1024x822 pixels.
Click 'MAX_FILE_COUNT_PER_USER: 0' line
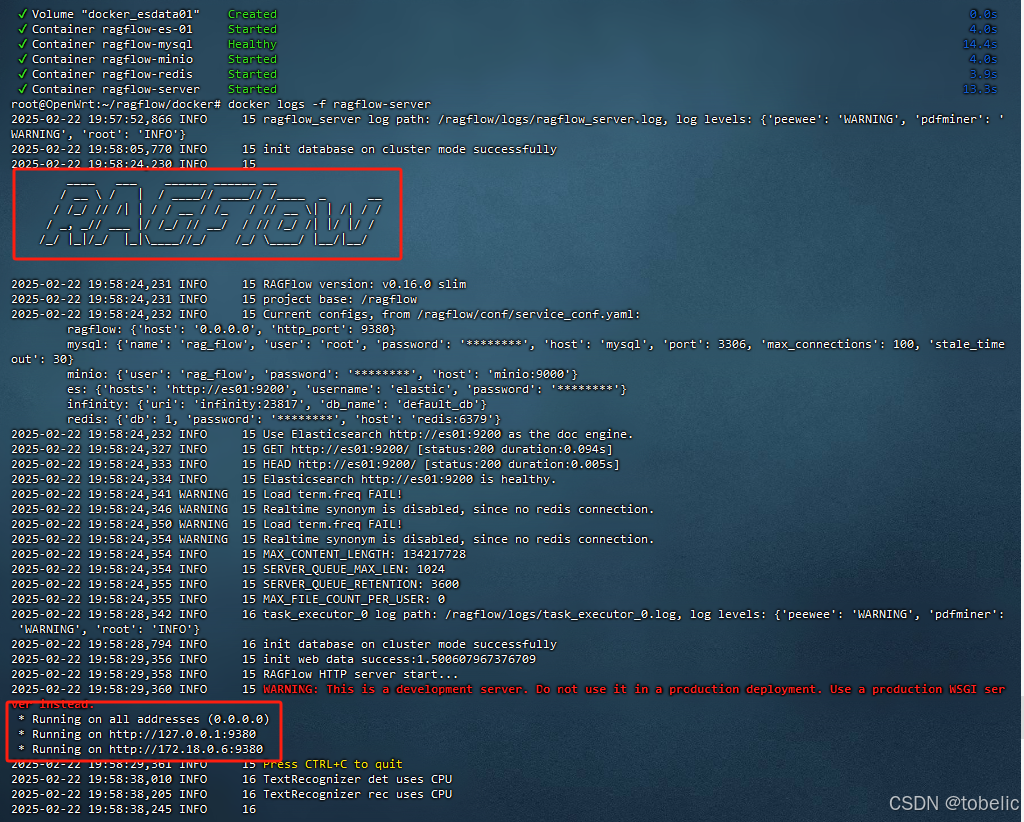(x=353, y=599)
